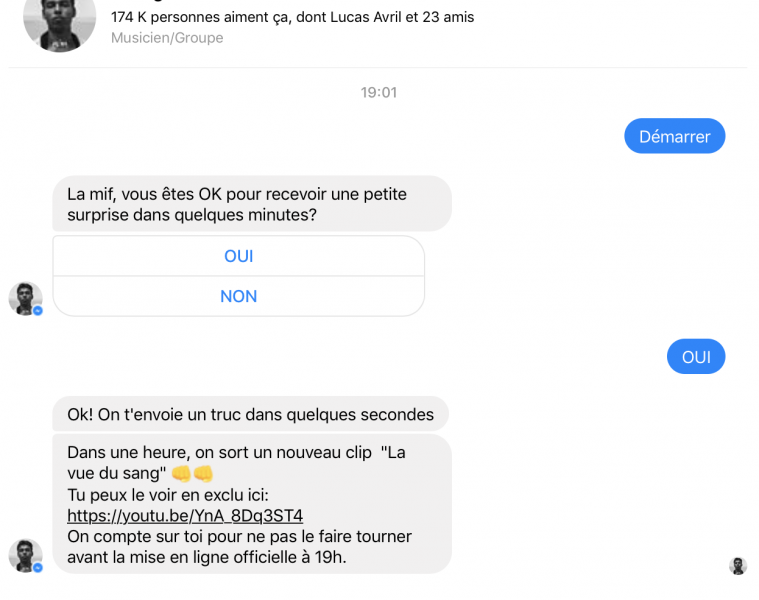Click the small seen-receipt avatar at bottom right
Image resolution: width=759 pixels, height=600 pixels.
pos(738,566)
